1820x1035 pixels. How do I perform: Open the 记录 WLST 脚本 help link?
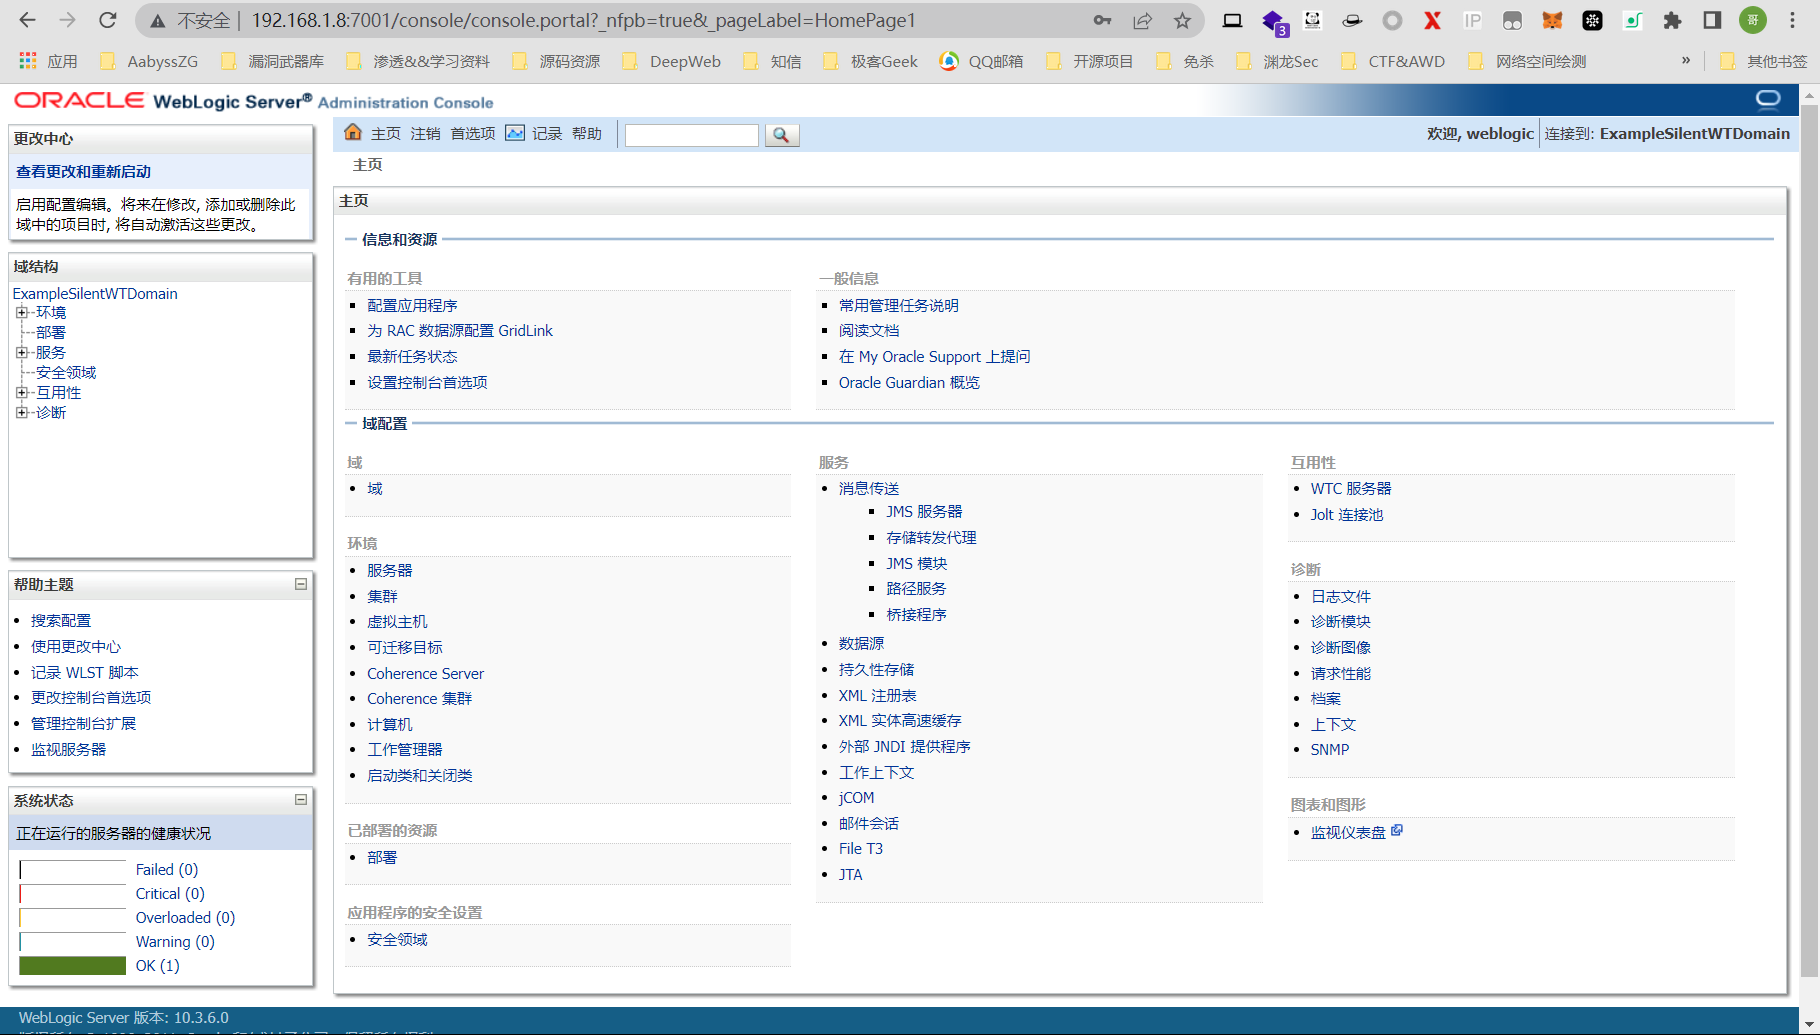[85, 672]
